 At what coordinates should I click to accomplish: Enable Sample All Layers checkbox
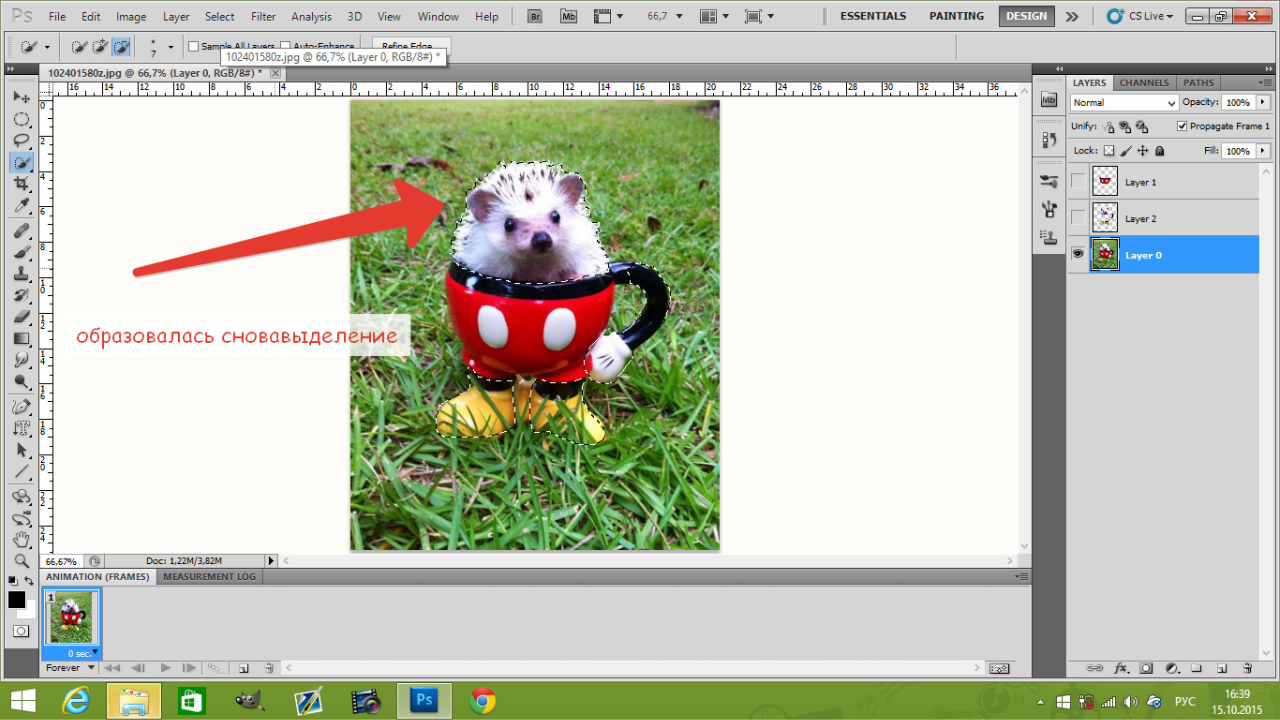tap(194, 47)
